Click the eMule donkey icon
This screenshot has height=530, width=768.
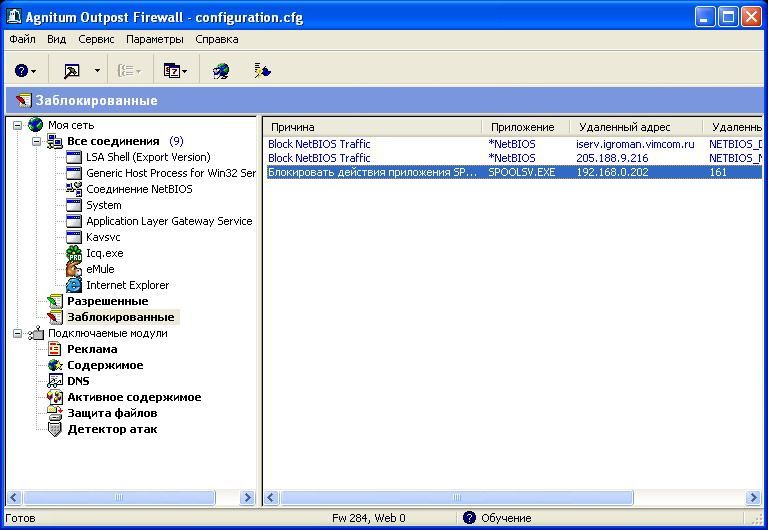[73, 269]
